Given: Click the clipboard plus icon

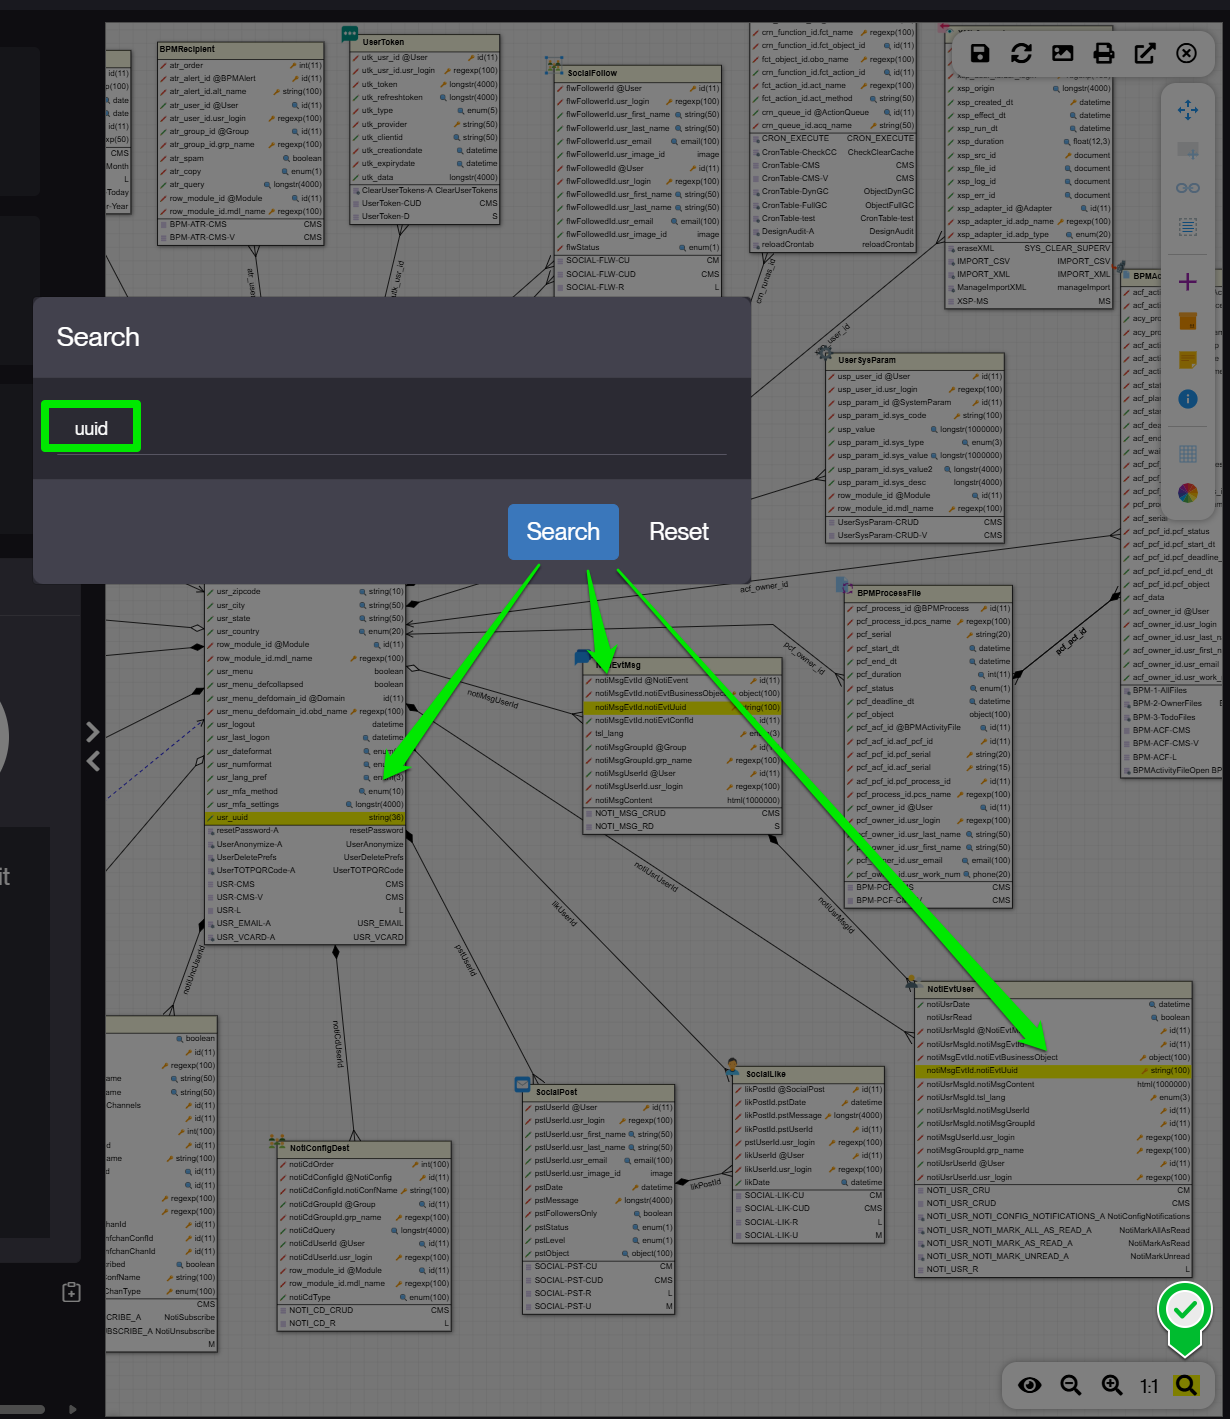Looking at the screenshot, I should pos(71,1292).
